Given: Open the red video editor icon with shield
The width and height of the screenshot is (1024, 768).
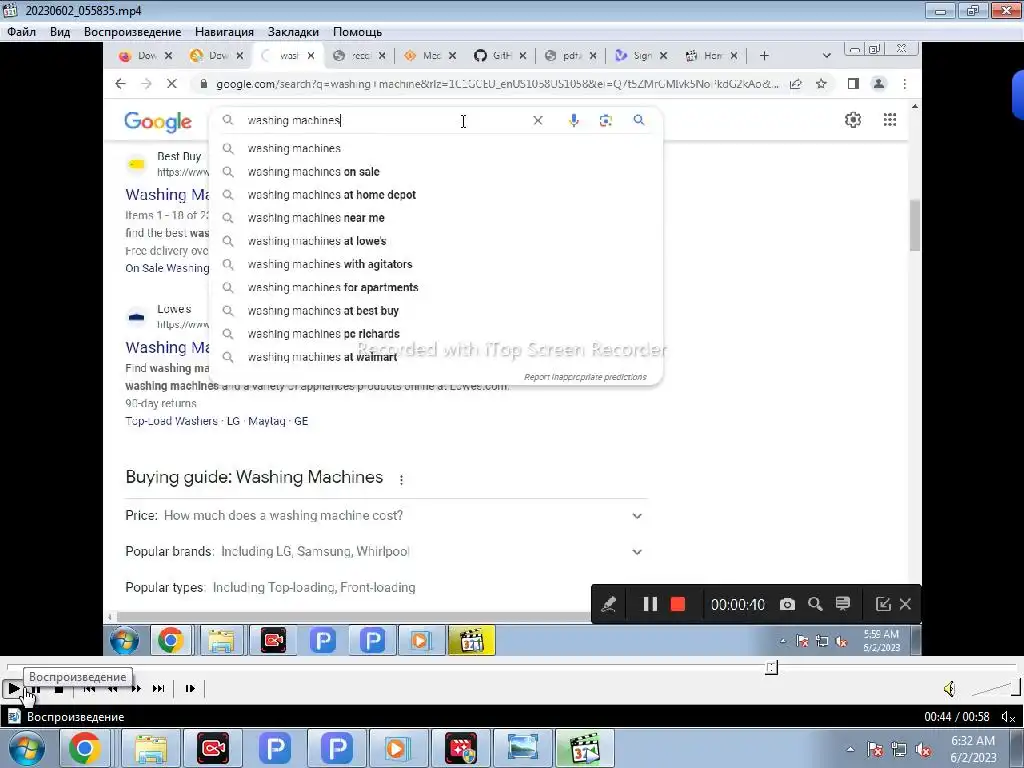Looking at the screenshot, I should click(x=460, y=748).
